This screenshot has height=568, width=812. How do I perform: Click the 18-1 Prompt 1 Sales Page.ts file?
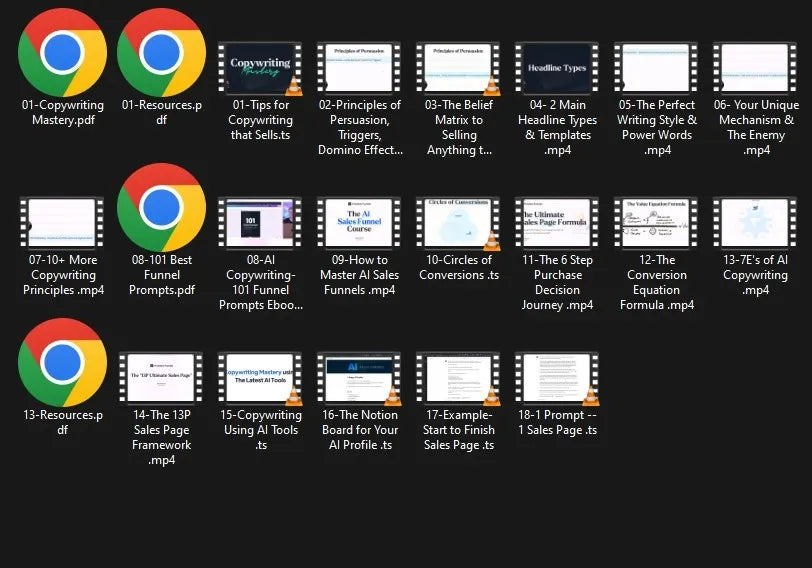click(557, 378)
